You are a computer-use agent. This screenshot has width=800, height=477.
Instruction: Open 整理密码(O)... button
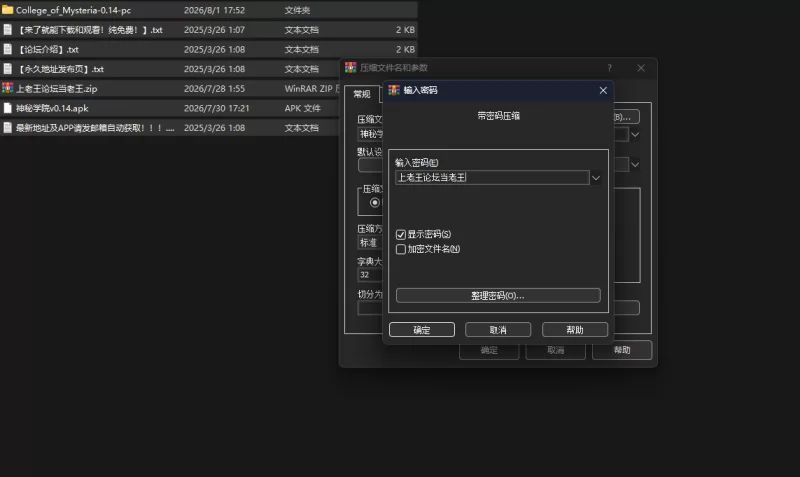[498, 295]
